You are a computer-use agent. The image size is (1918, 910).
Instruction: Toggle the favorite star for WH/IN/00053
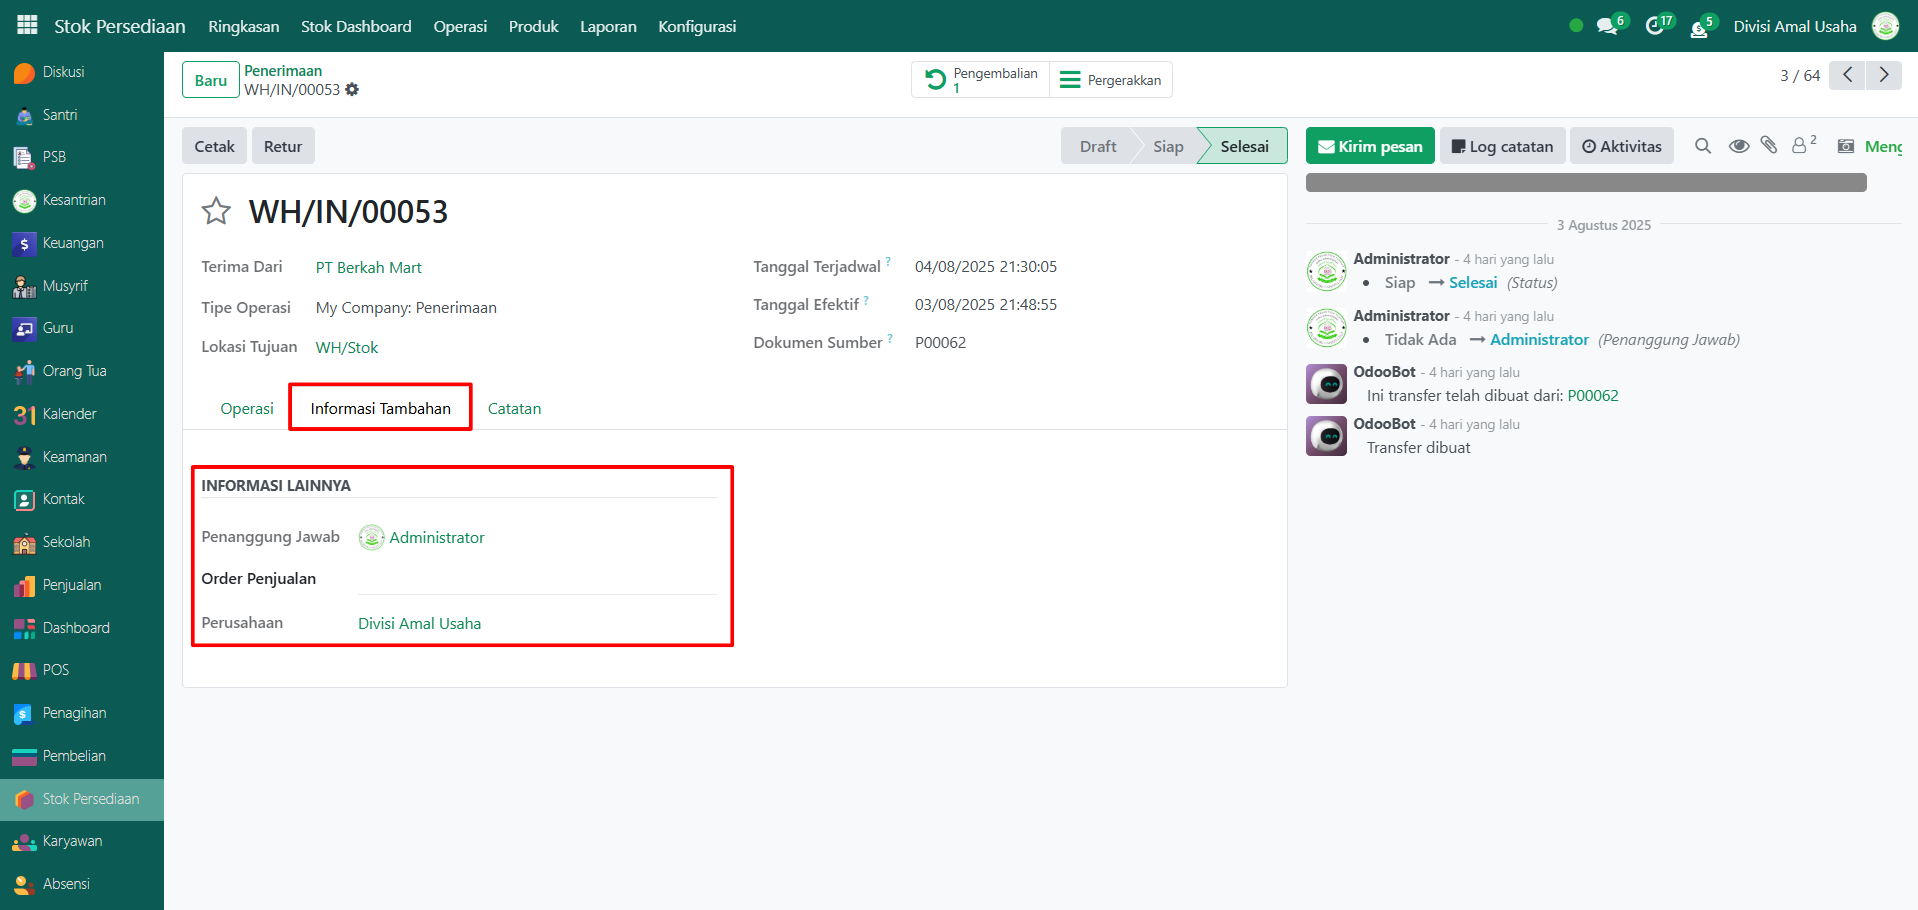pyautogui.click(x=216, y=211)
